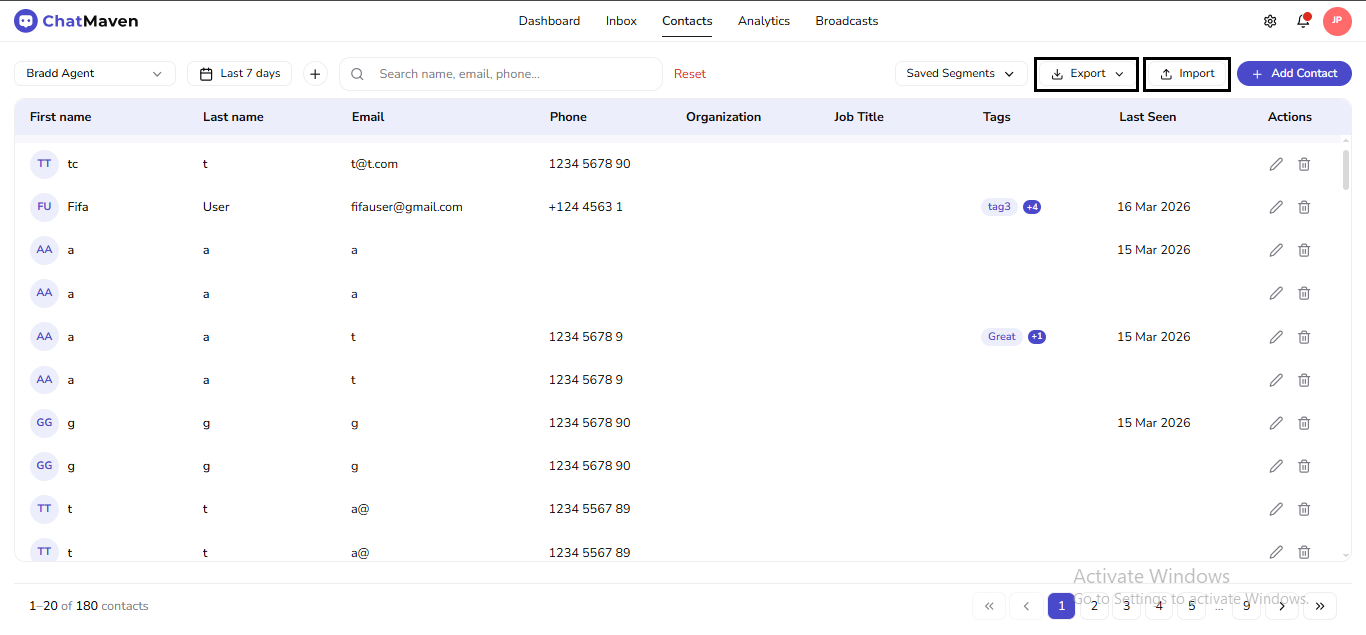Click the Add Contact button
Image resolution: width=1366 pixels, height=635 pixels.
pyautogui.click(x=1294, y=73)
